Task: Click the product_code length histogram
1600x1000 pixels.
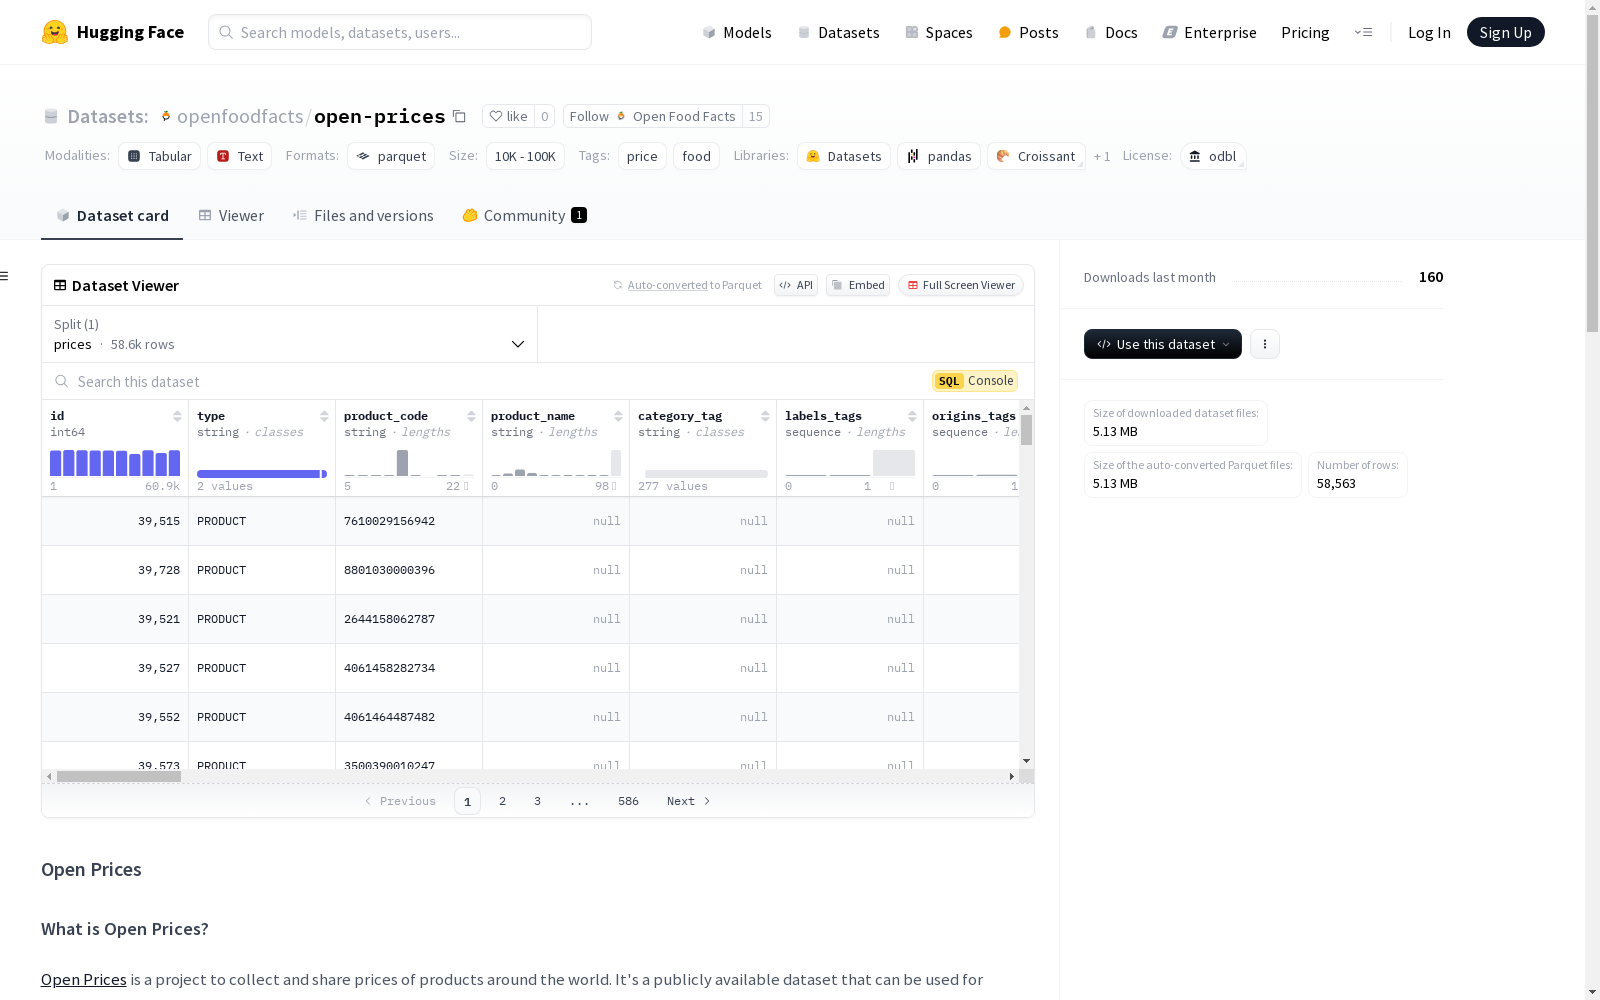Action: 409,462
